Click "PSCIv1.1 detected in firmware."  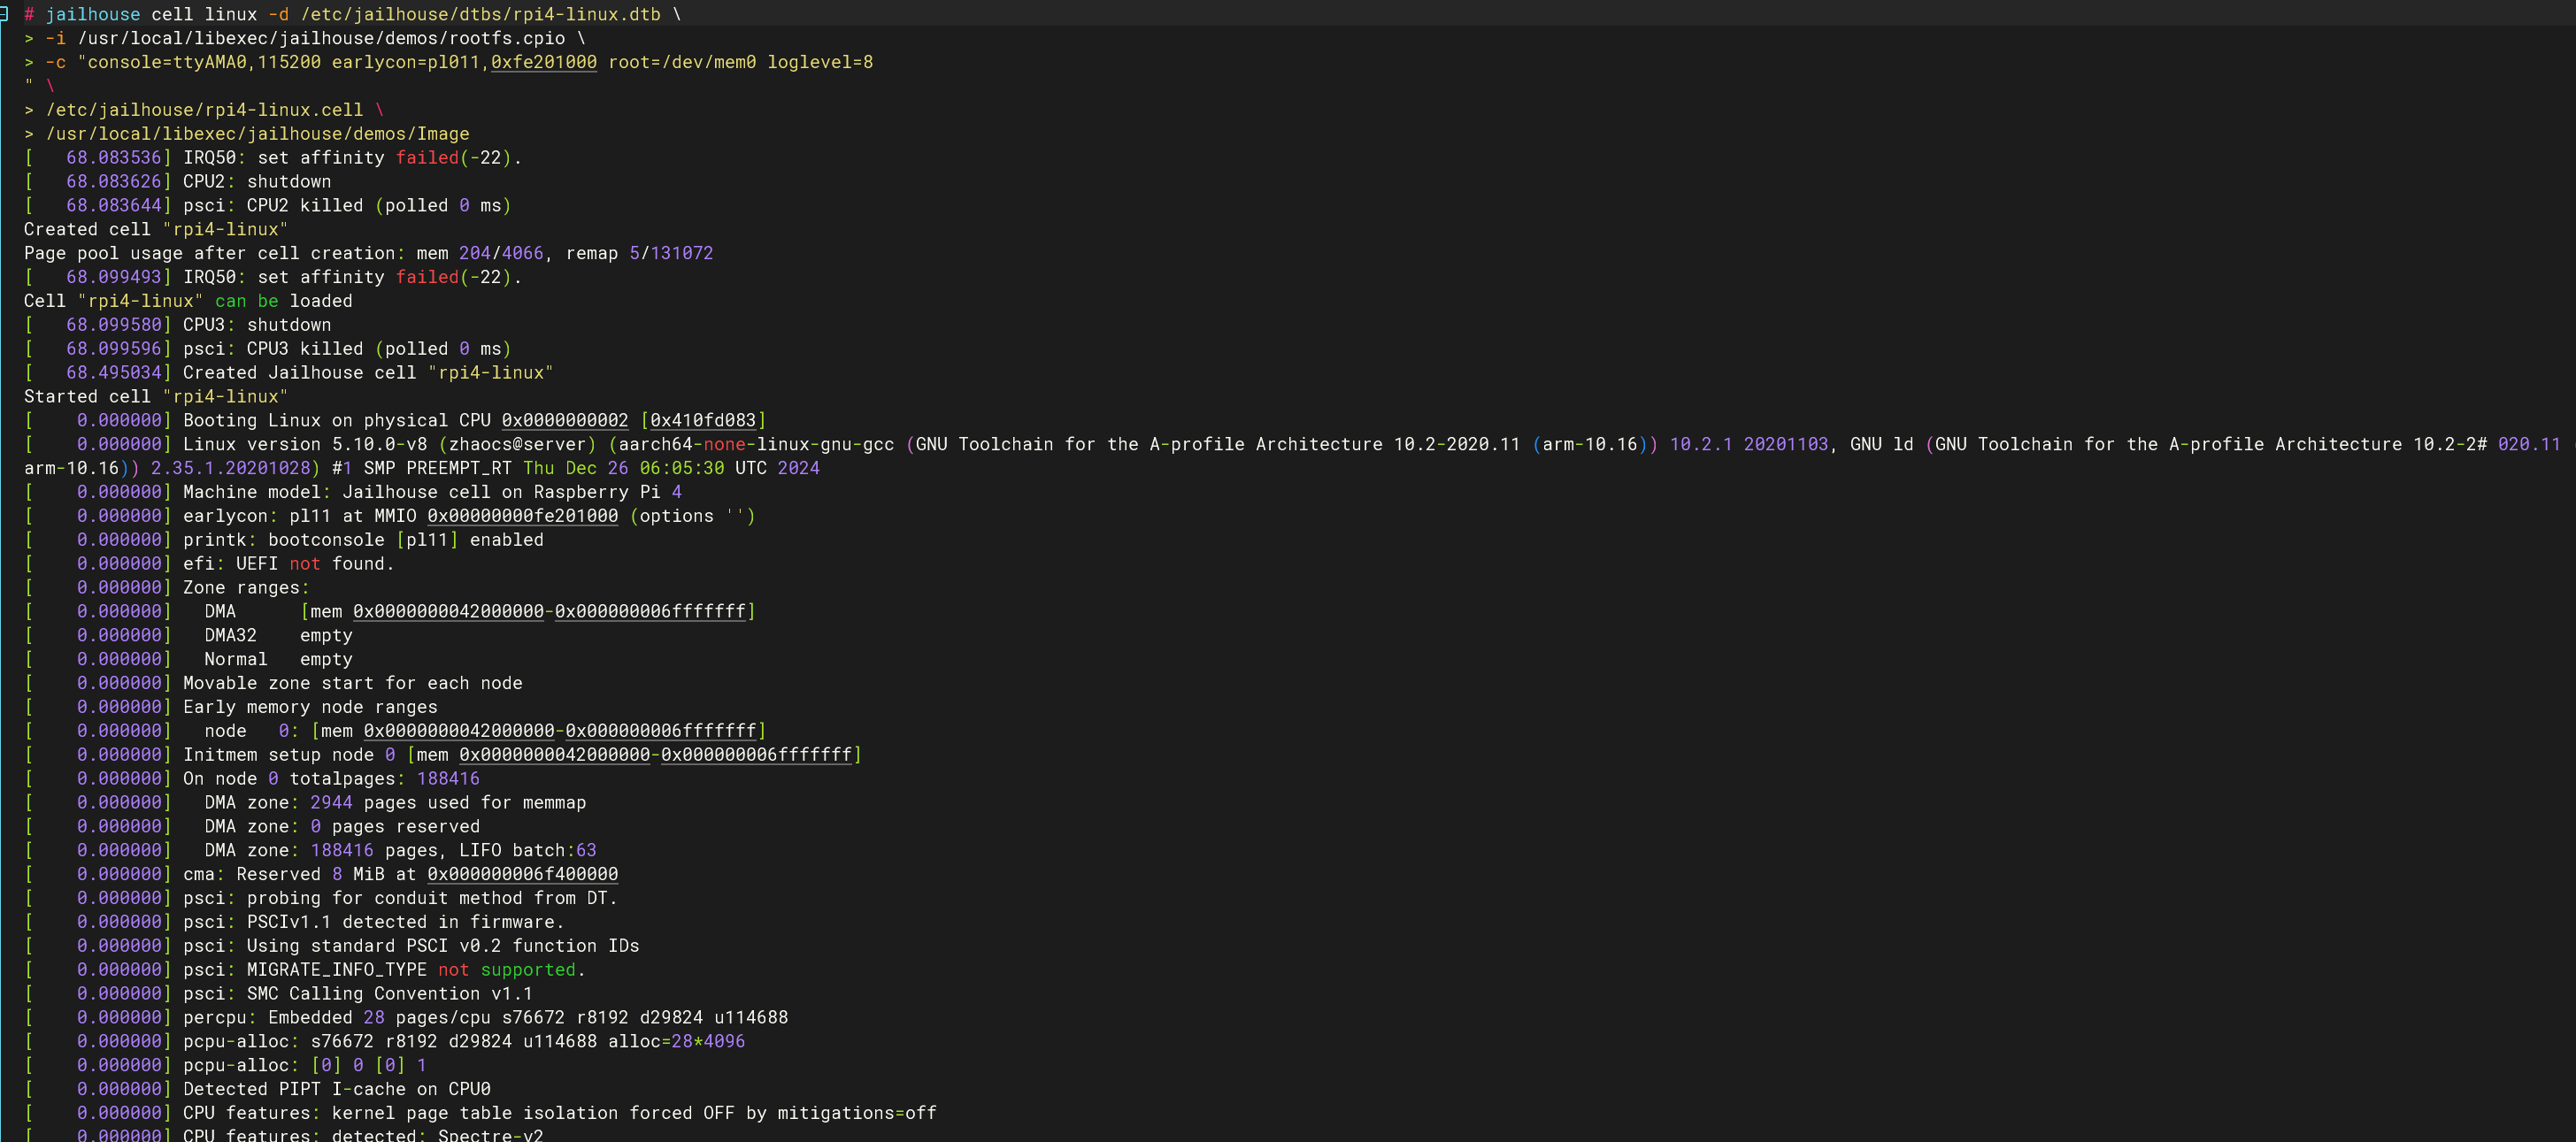click(406, 923)
